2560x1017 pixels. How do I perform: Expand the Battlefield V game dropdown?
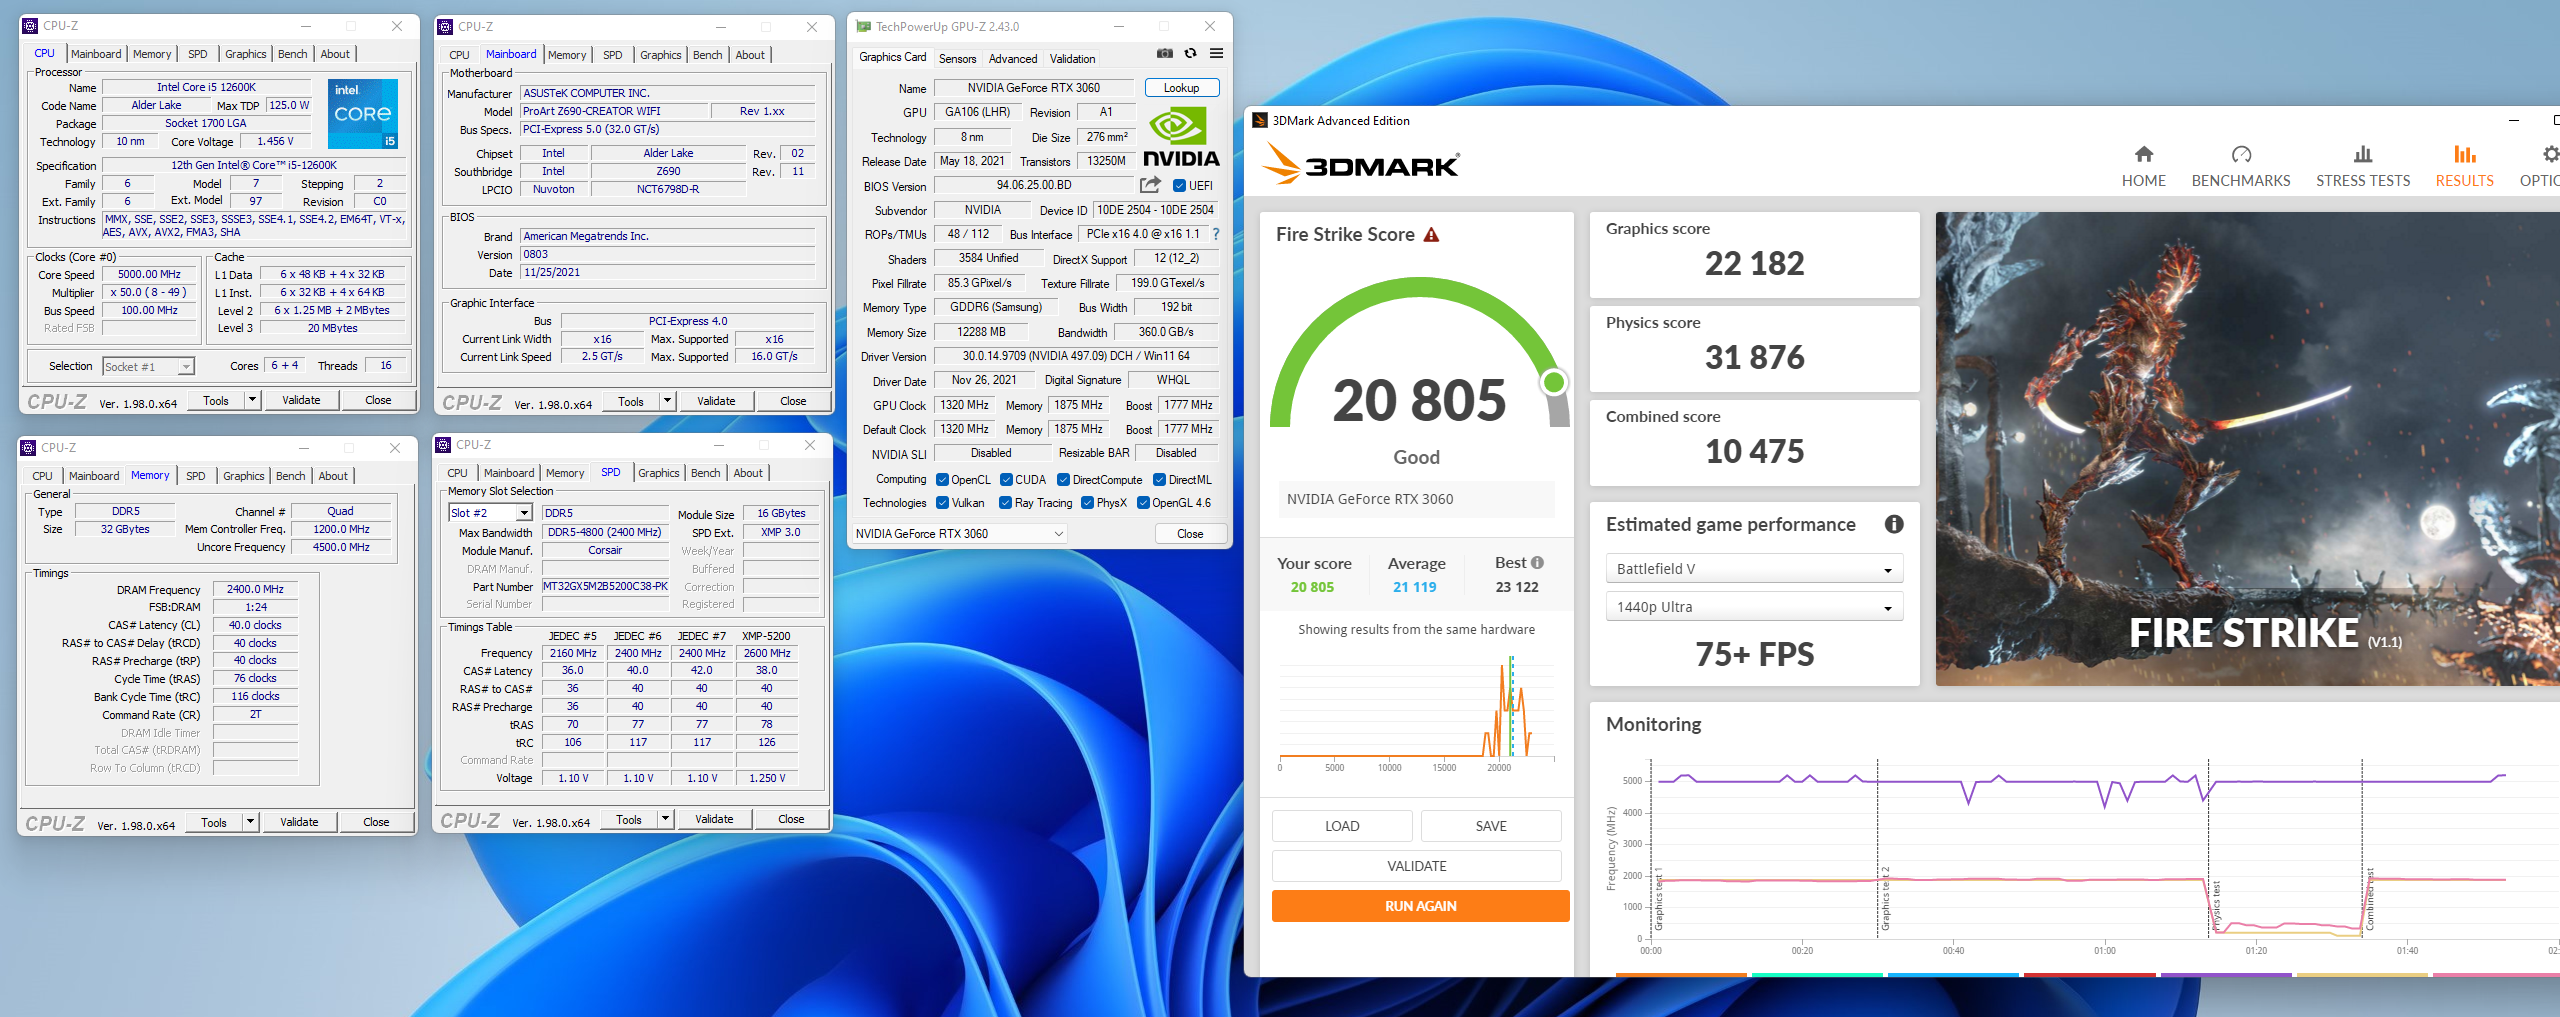point(1754,569)
